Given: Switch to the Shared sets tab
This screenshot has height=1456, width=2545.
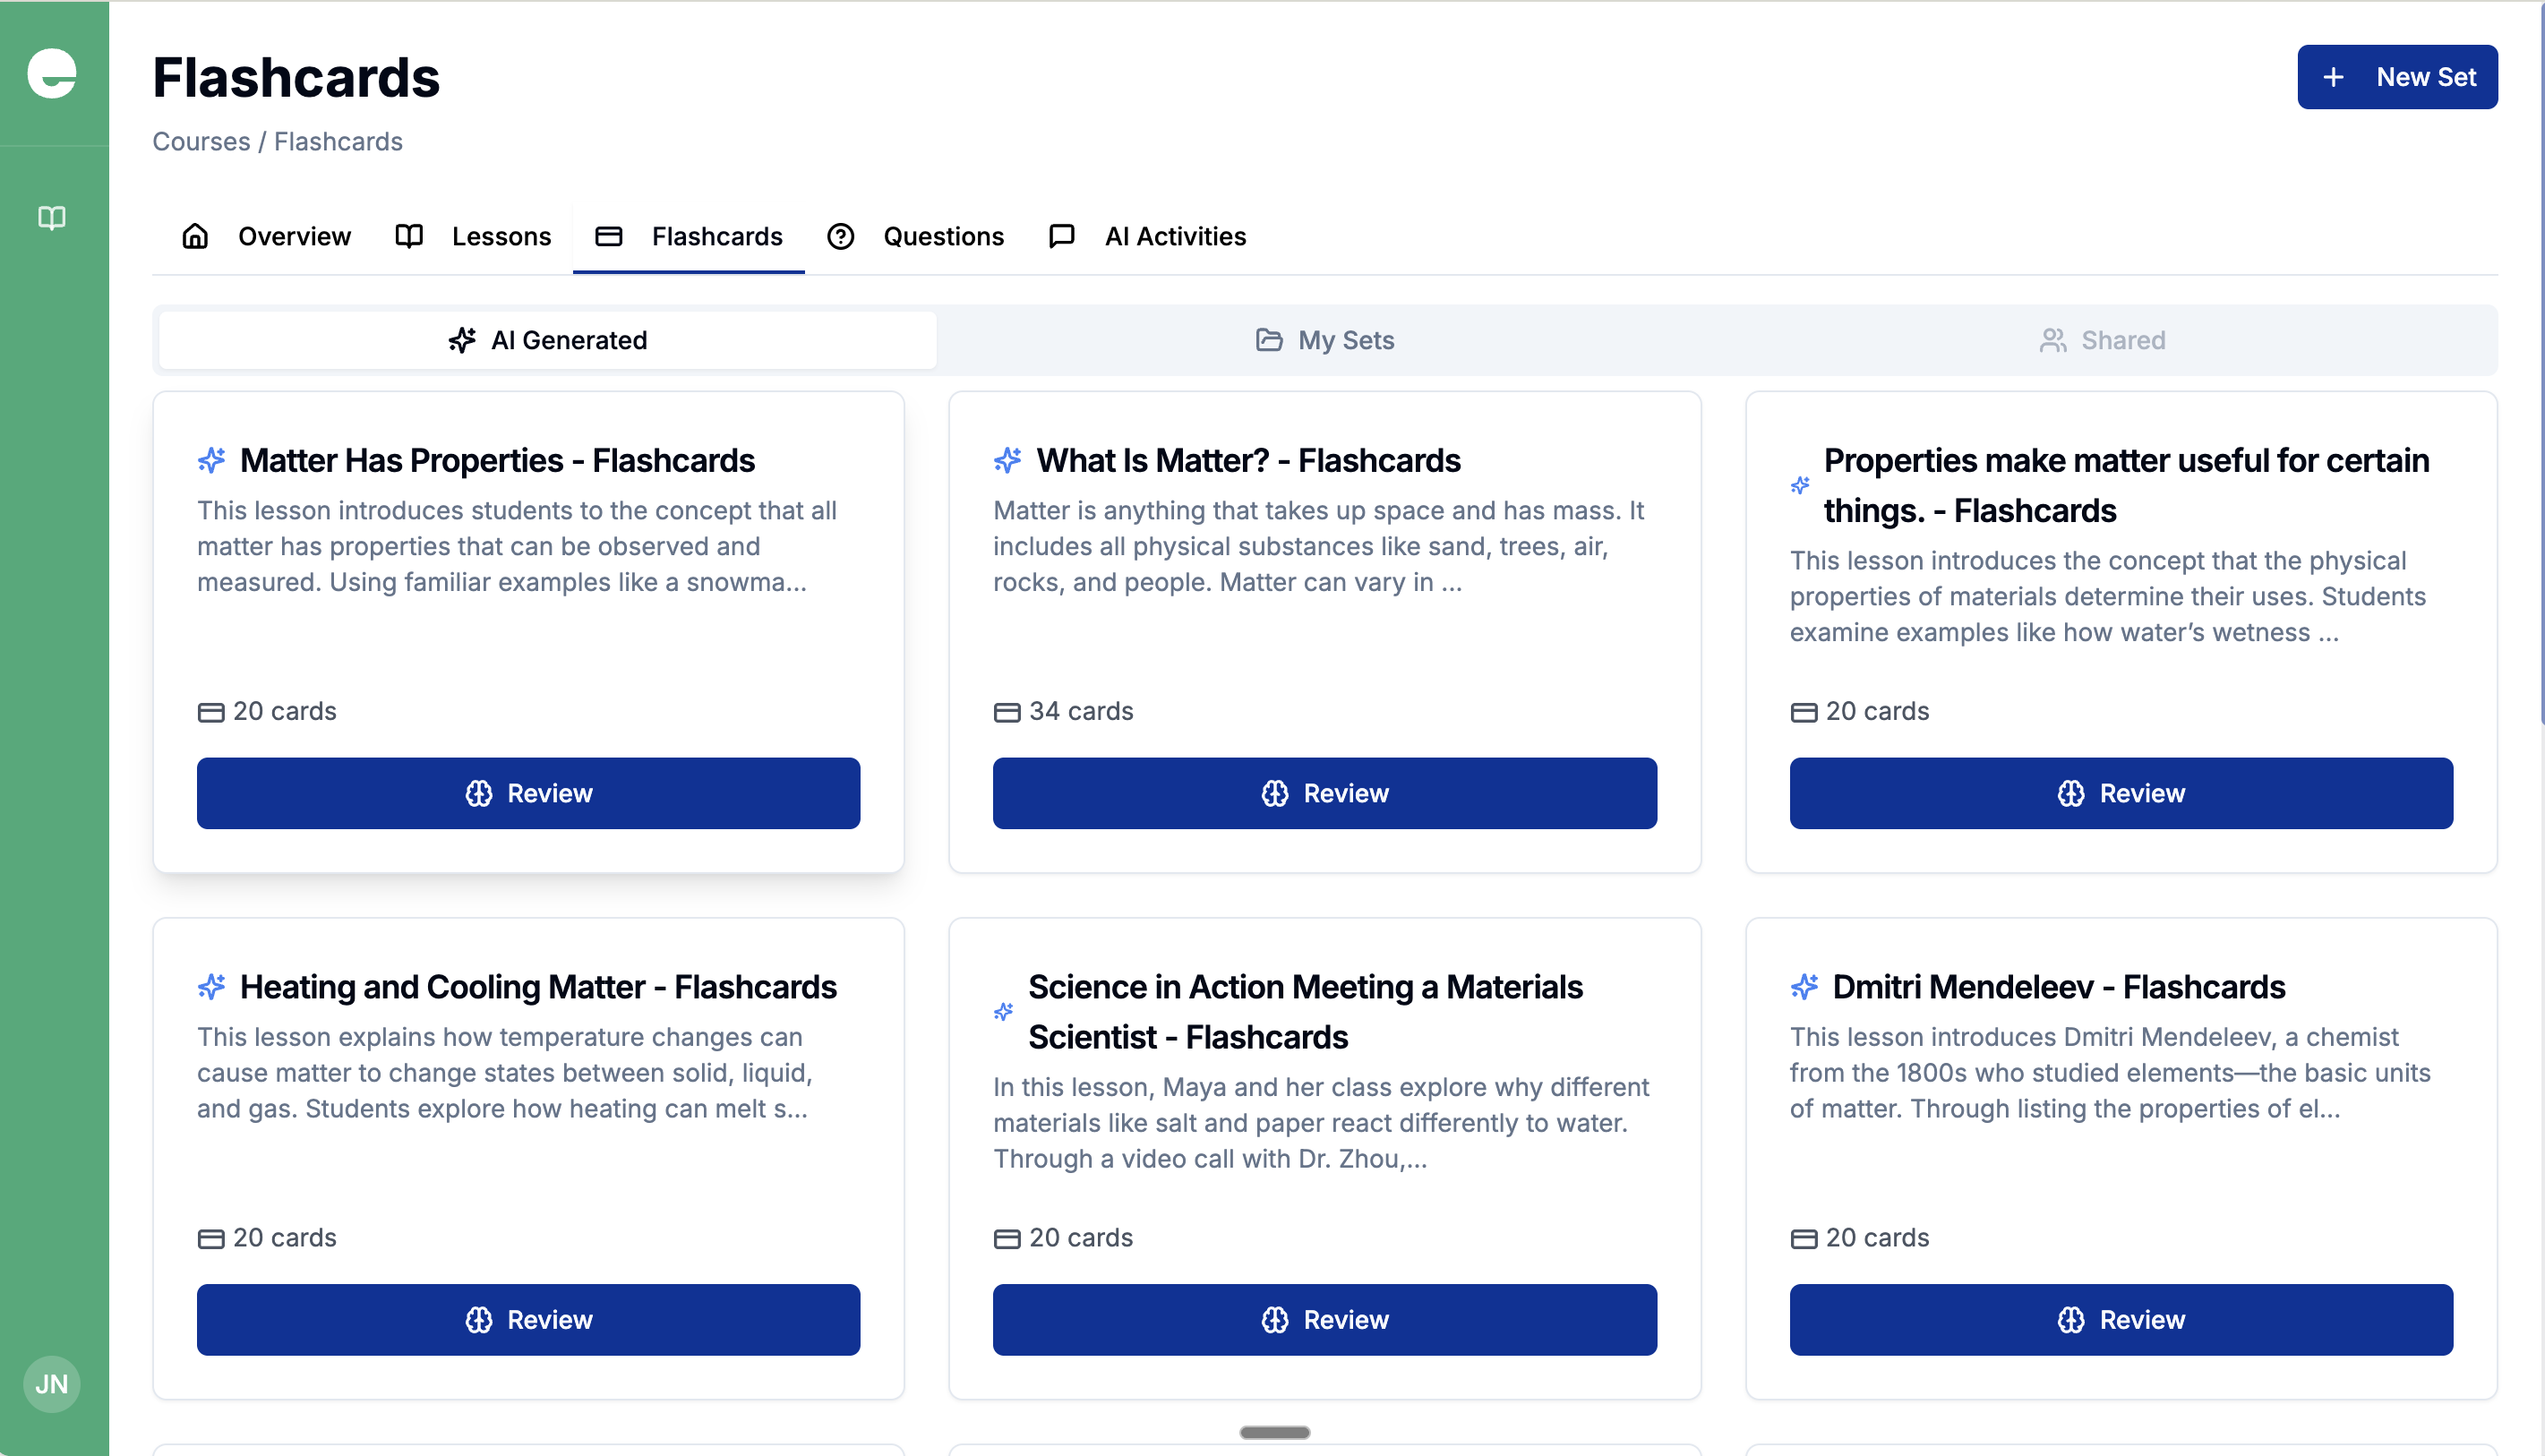Looking at the screenshot, I should pyautogui.click(x=2102, y=340).
